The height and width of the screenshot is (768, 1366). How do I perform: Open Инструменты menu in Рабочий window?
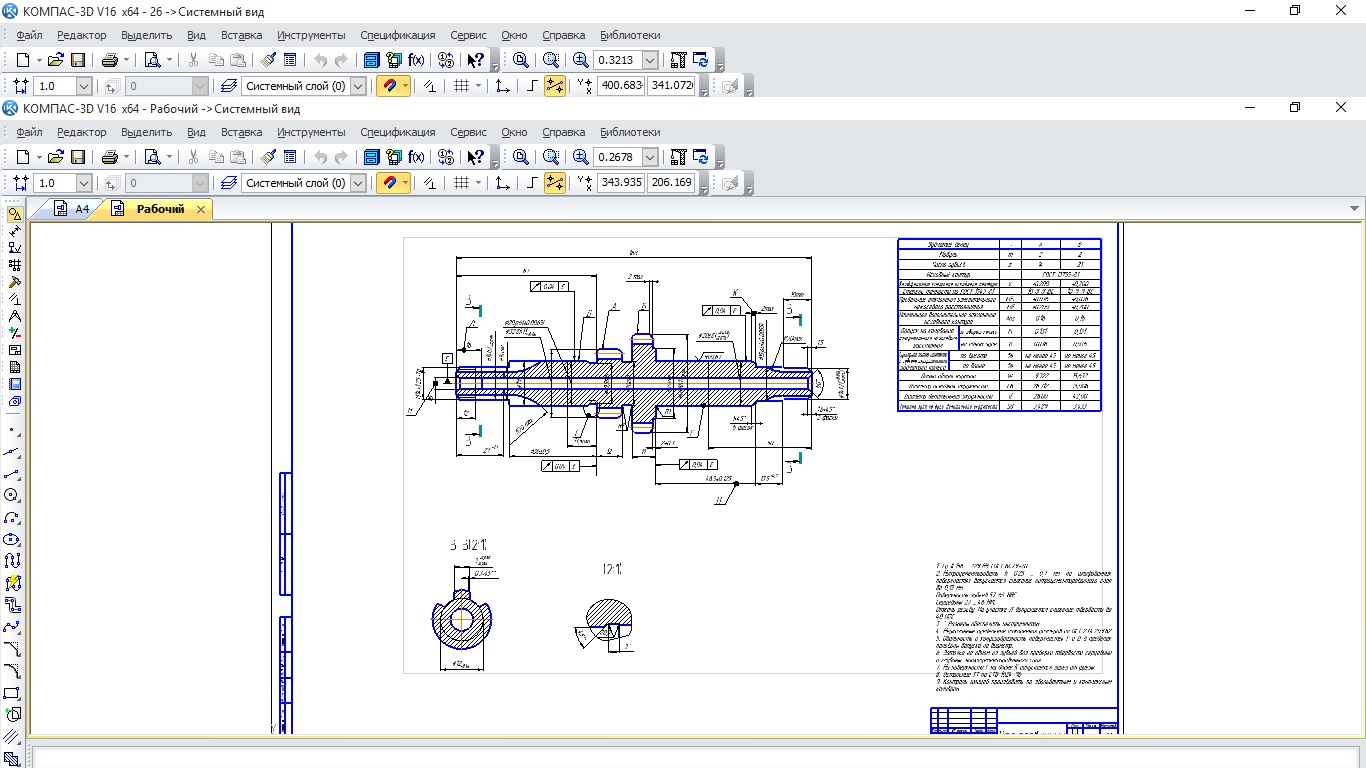311,132
